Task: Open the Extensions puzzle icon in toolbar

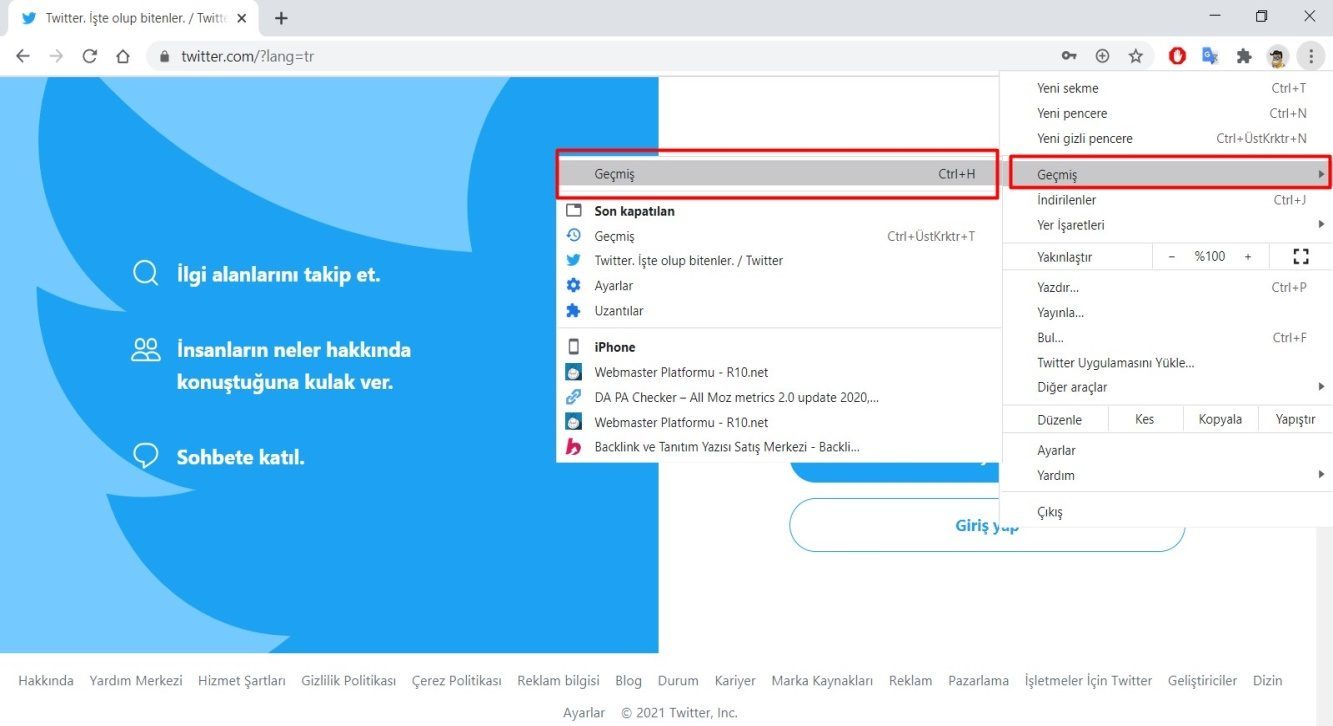Action: [1244, 56]
